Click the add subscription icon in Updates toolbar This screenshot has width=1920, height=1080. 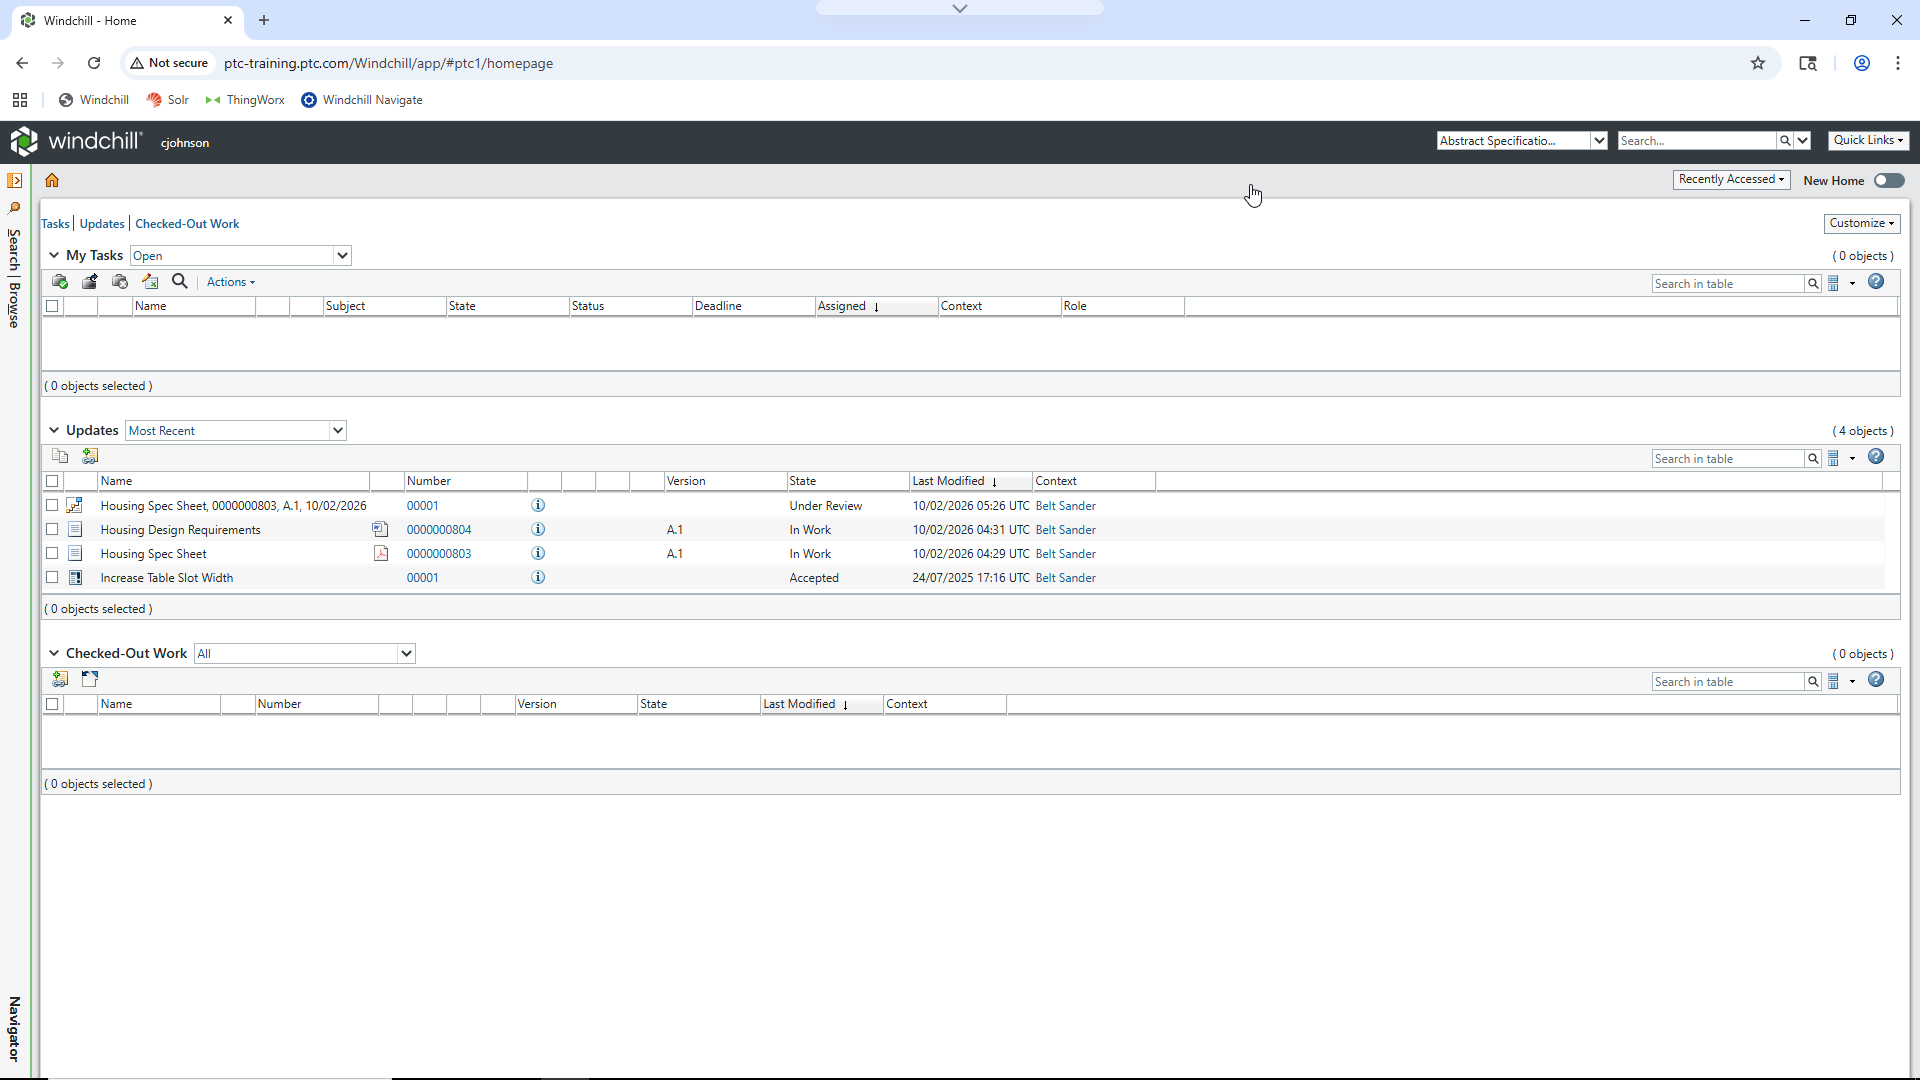click(90, 456)
